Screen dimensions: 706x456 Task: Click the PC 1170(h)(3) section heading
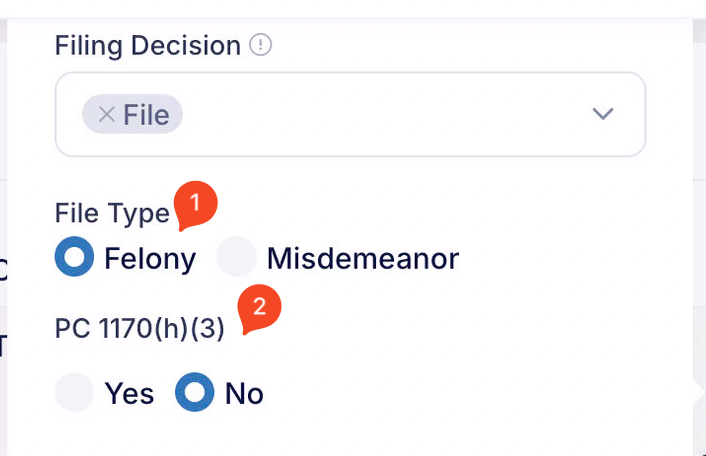[140, 328]
